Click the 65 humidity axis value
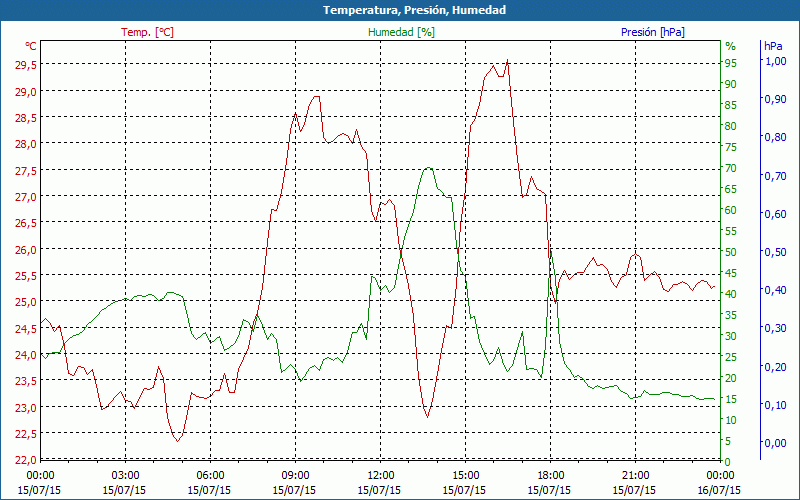 click(x=731, y=189)
